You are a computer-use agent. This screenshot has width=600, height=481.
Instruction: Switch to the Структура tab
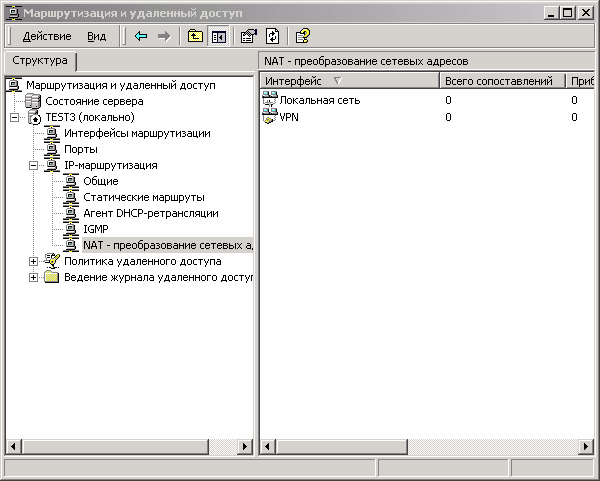tap(40, 61)
